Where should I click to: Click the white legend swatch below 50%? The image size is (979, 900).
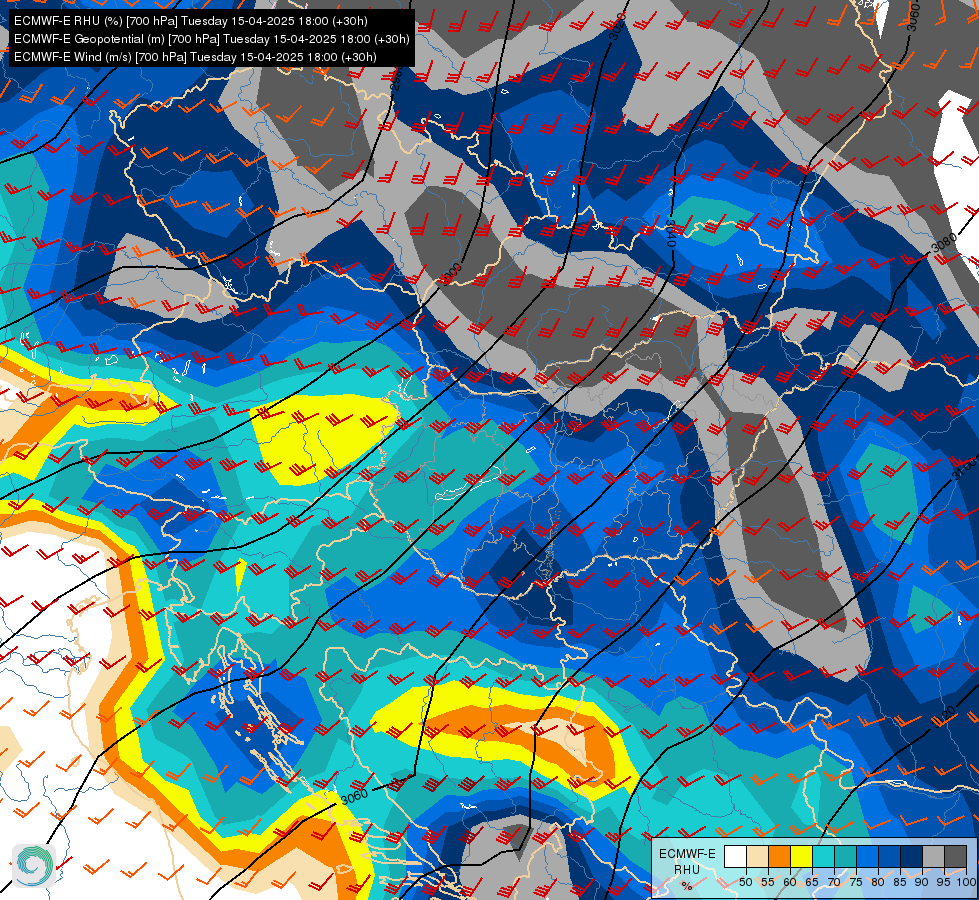[735, 856]
